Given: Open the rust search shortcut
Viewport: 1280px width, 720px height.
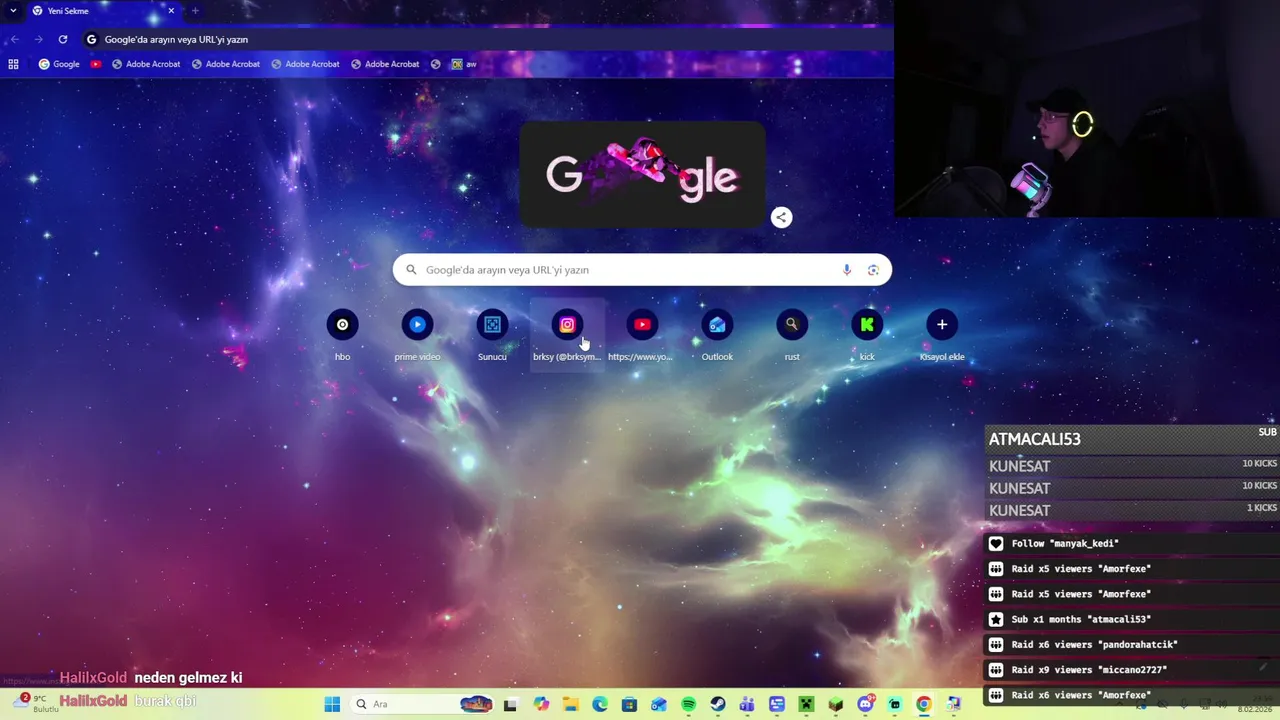Looking at the screenshot, I should 792,335.
